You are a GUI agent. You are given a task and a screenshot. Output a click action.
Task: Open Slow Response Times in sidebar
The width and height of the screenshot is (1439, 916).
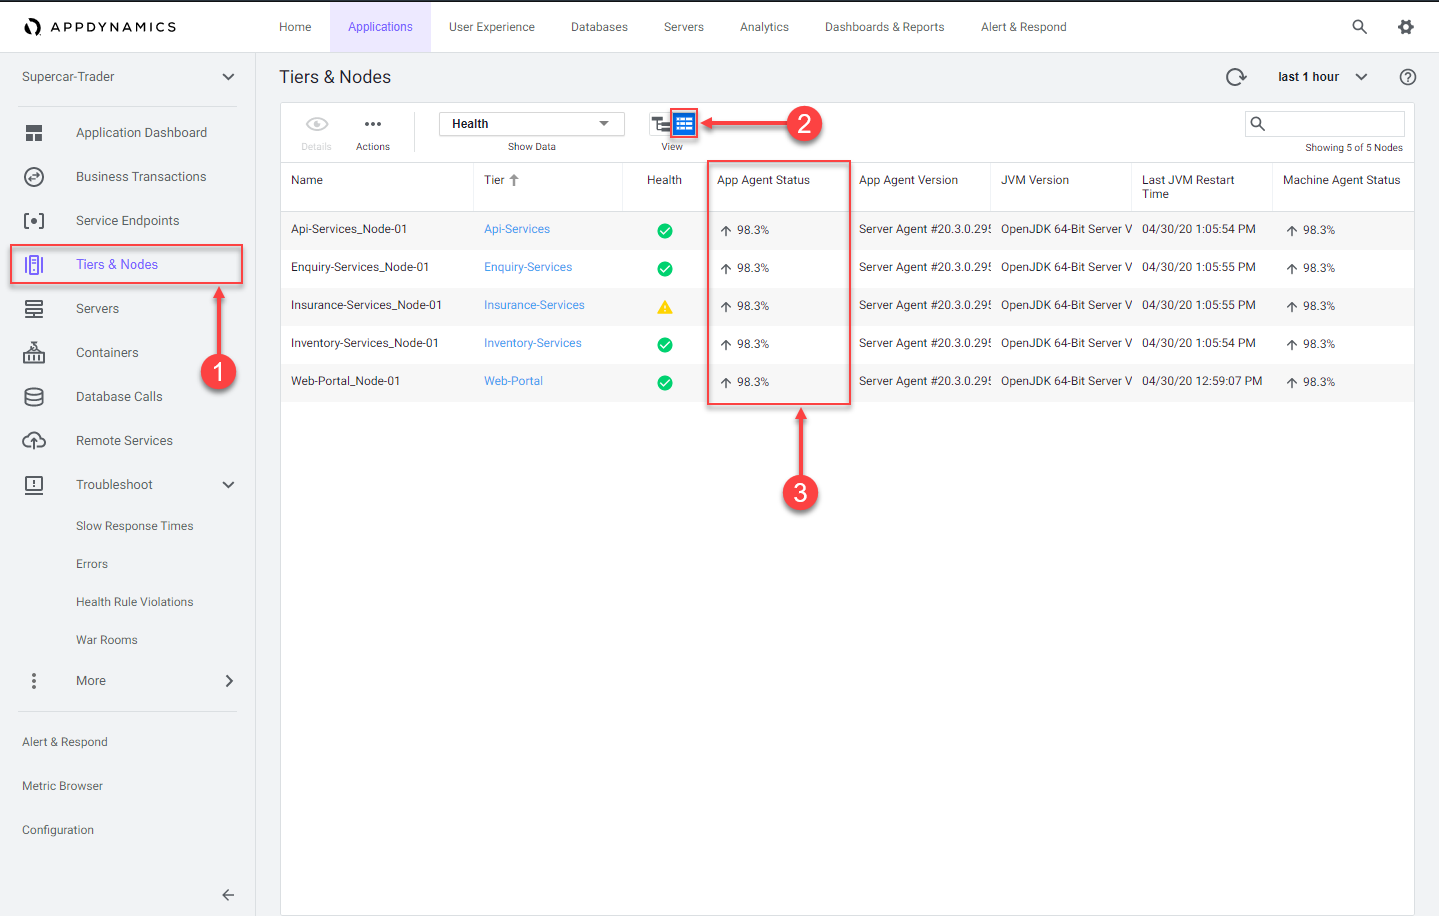[135, 526]
